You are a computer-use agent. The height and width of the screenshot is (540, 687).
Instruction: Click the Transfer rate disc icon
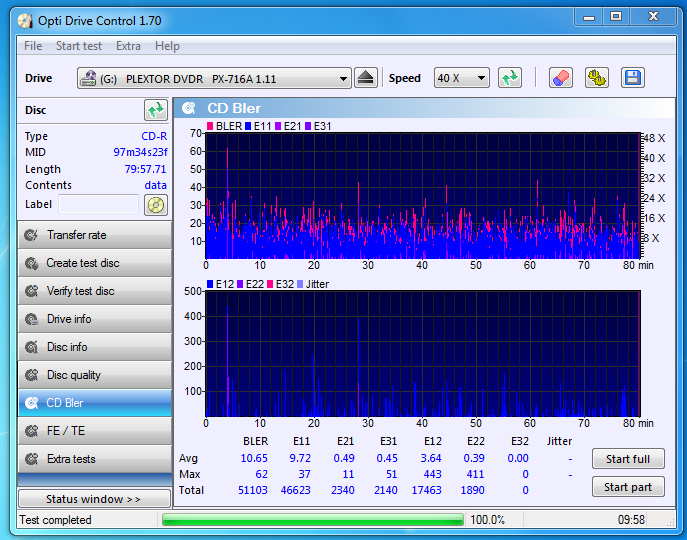pyautogui.click(x=31, y=235)
